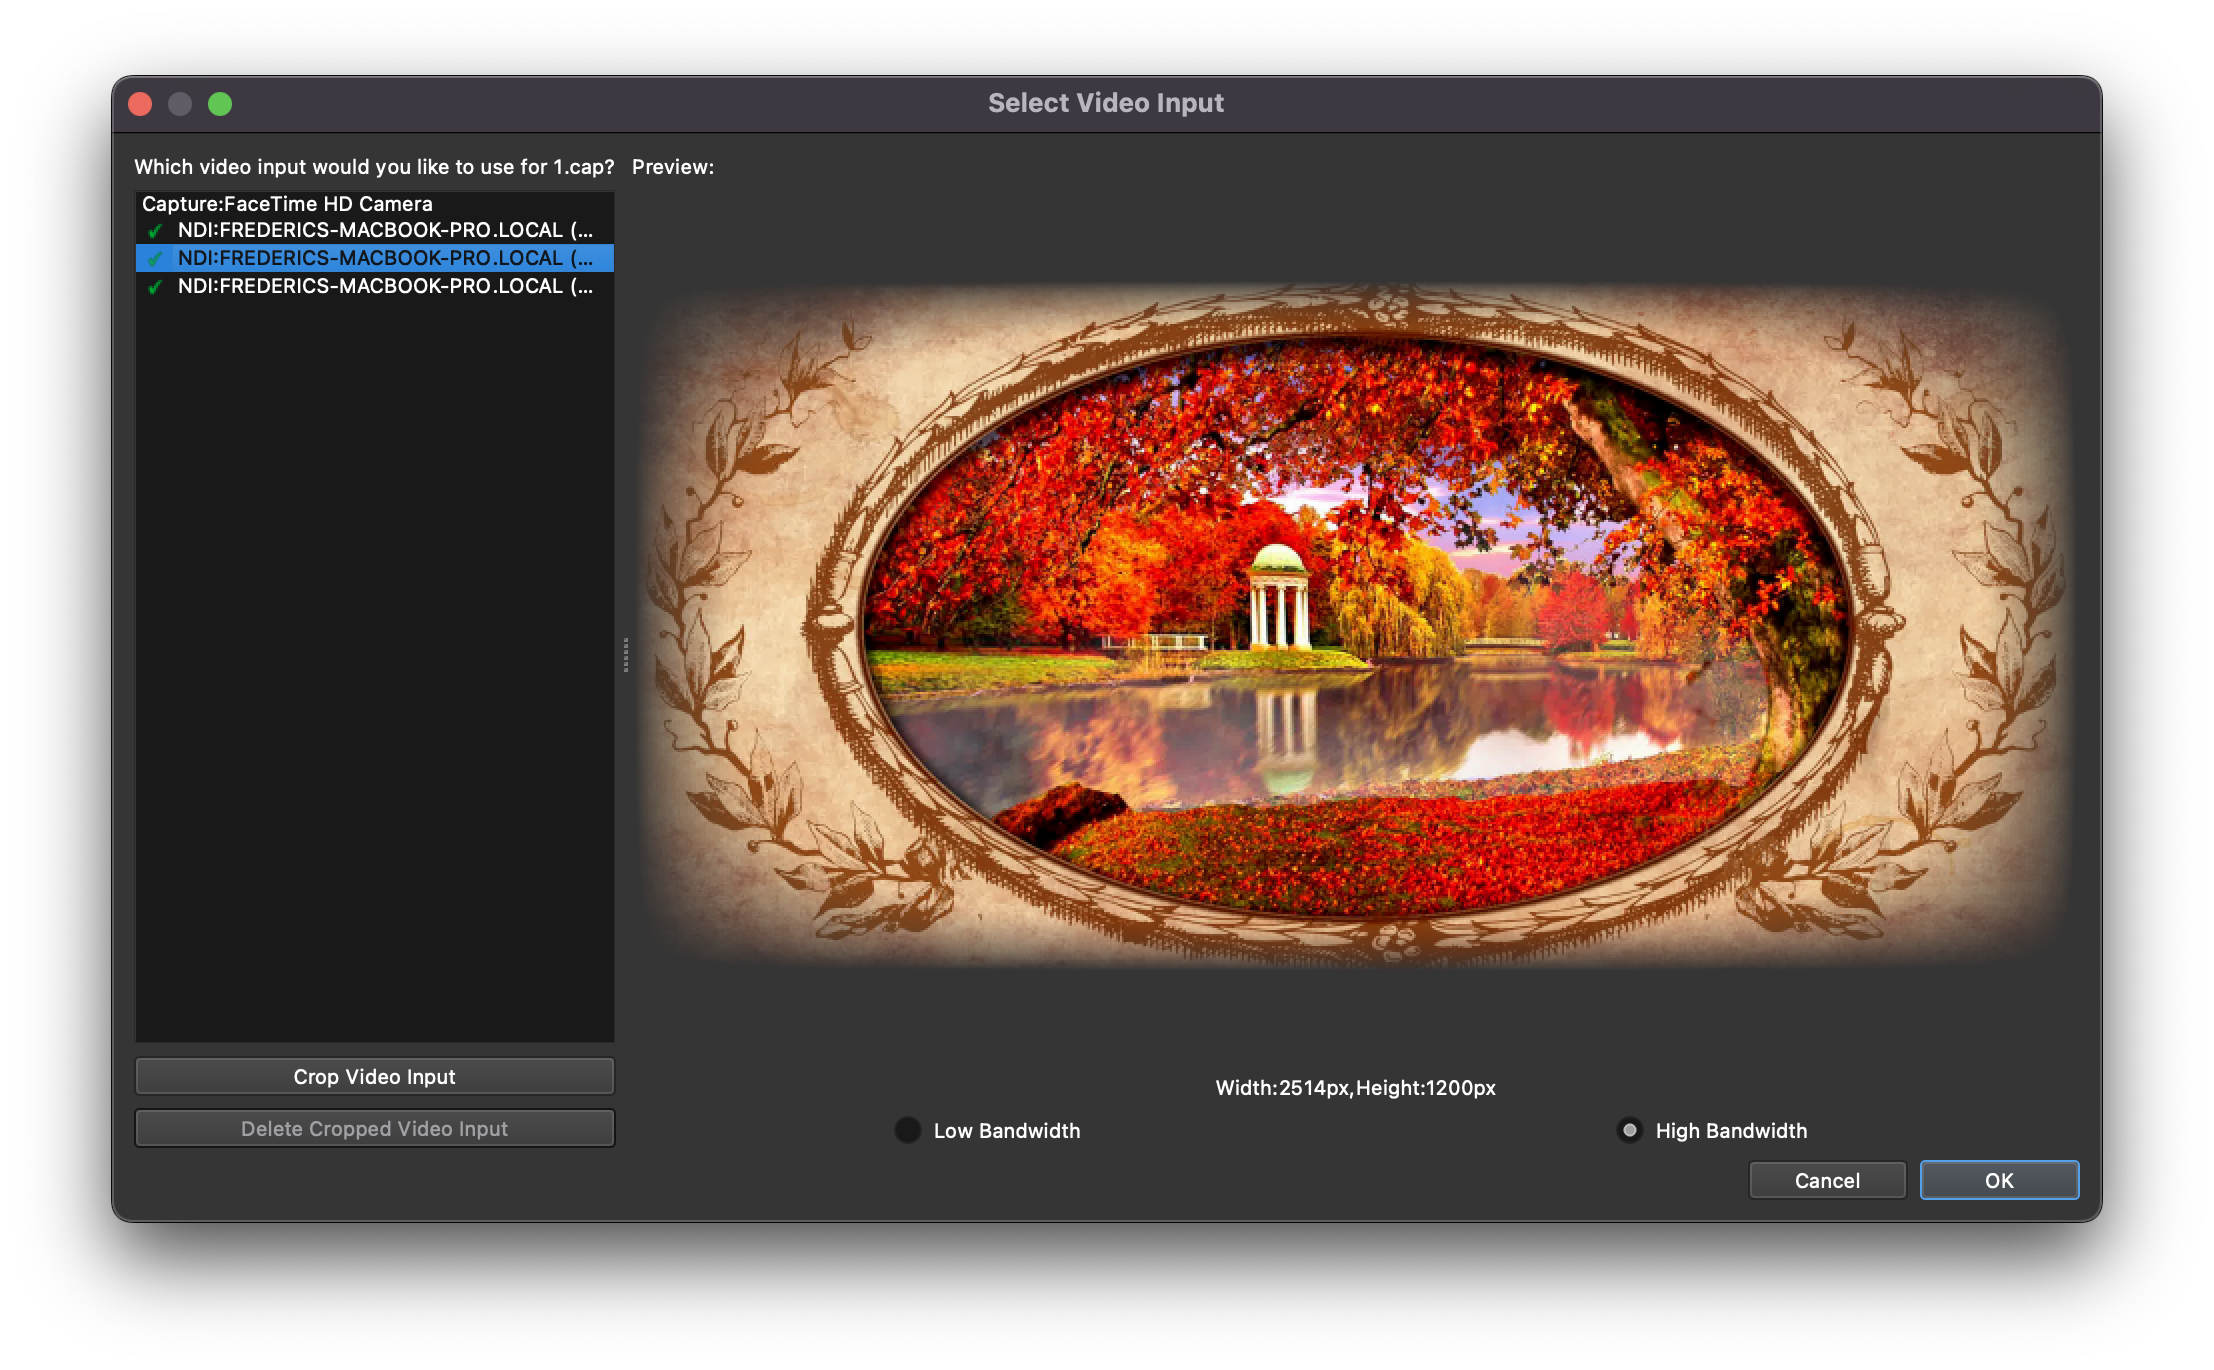Click the Width and Height dimensions label
This screenshot has height=1370, width=2214.
tap(1355, 1088)
